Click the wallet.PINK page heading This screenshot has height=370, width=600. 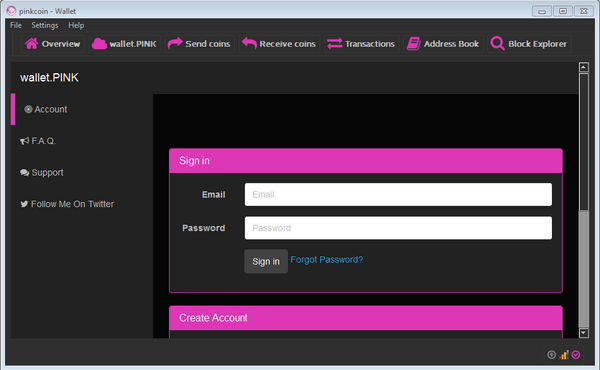pyautogui.click(x=49, y=78)
